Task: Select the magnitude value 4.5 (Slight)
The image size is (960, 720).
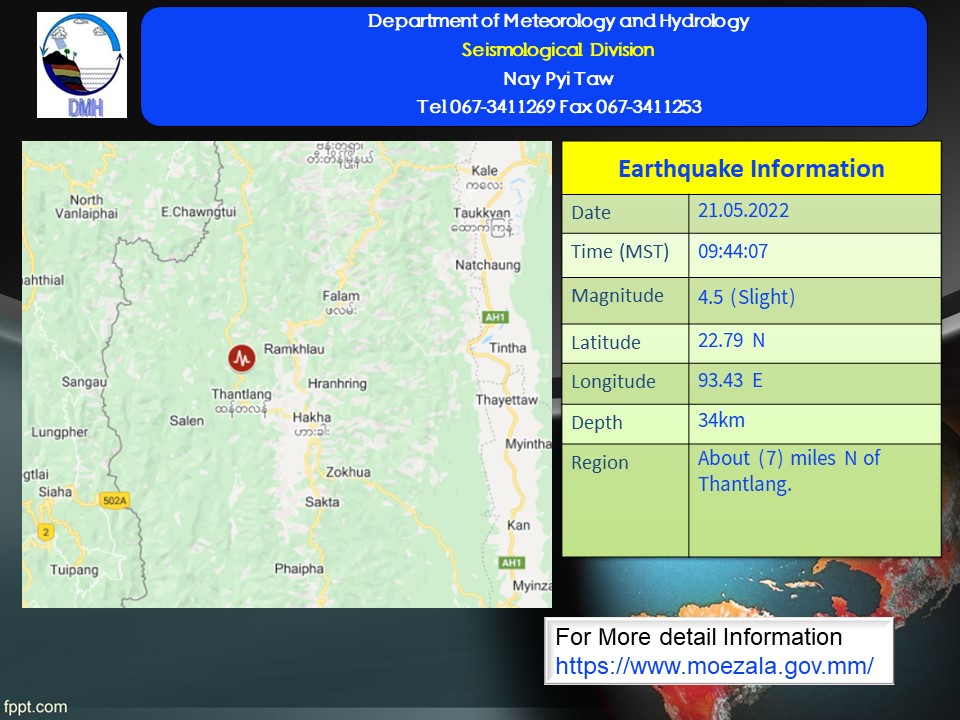Action: 746,297
